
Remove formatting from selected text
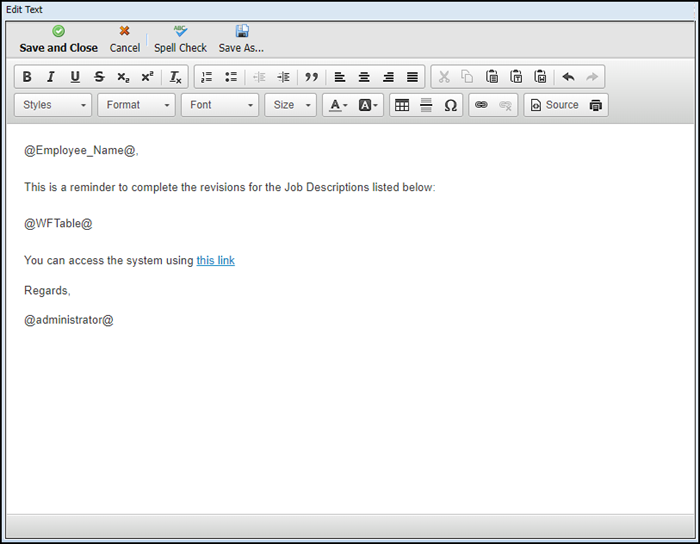pyautogui.click(x=175, y=77)
